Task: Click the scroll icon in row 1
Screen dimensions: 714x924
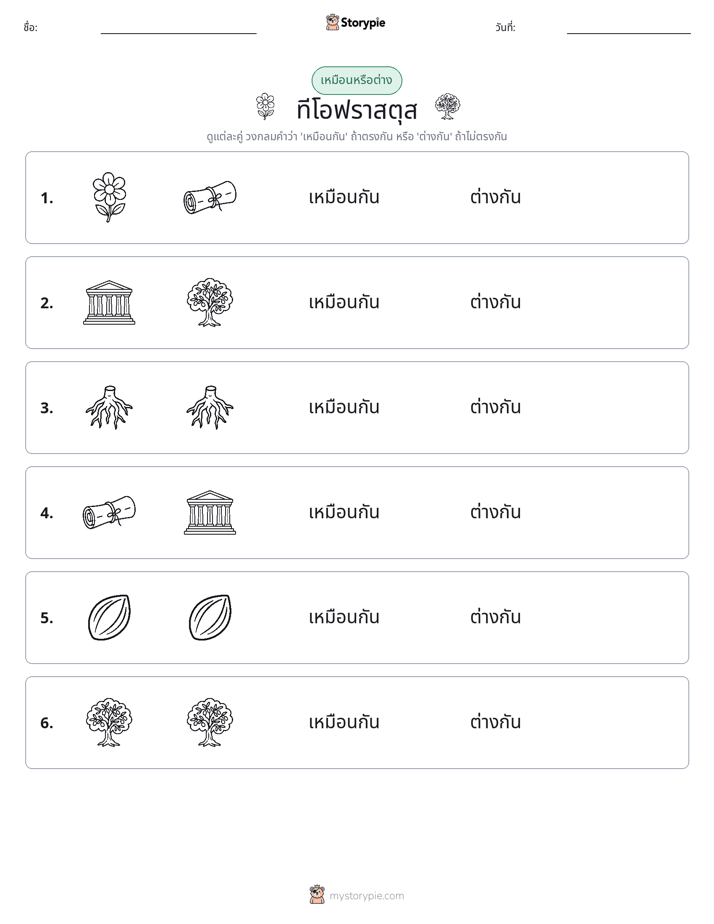Action: tap(210, 197)
